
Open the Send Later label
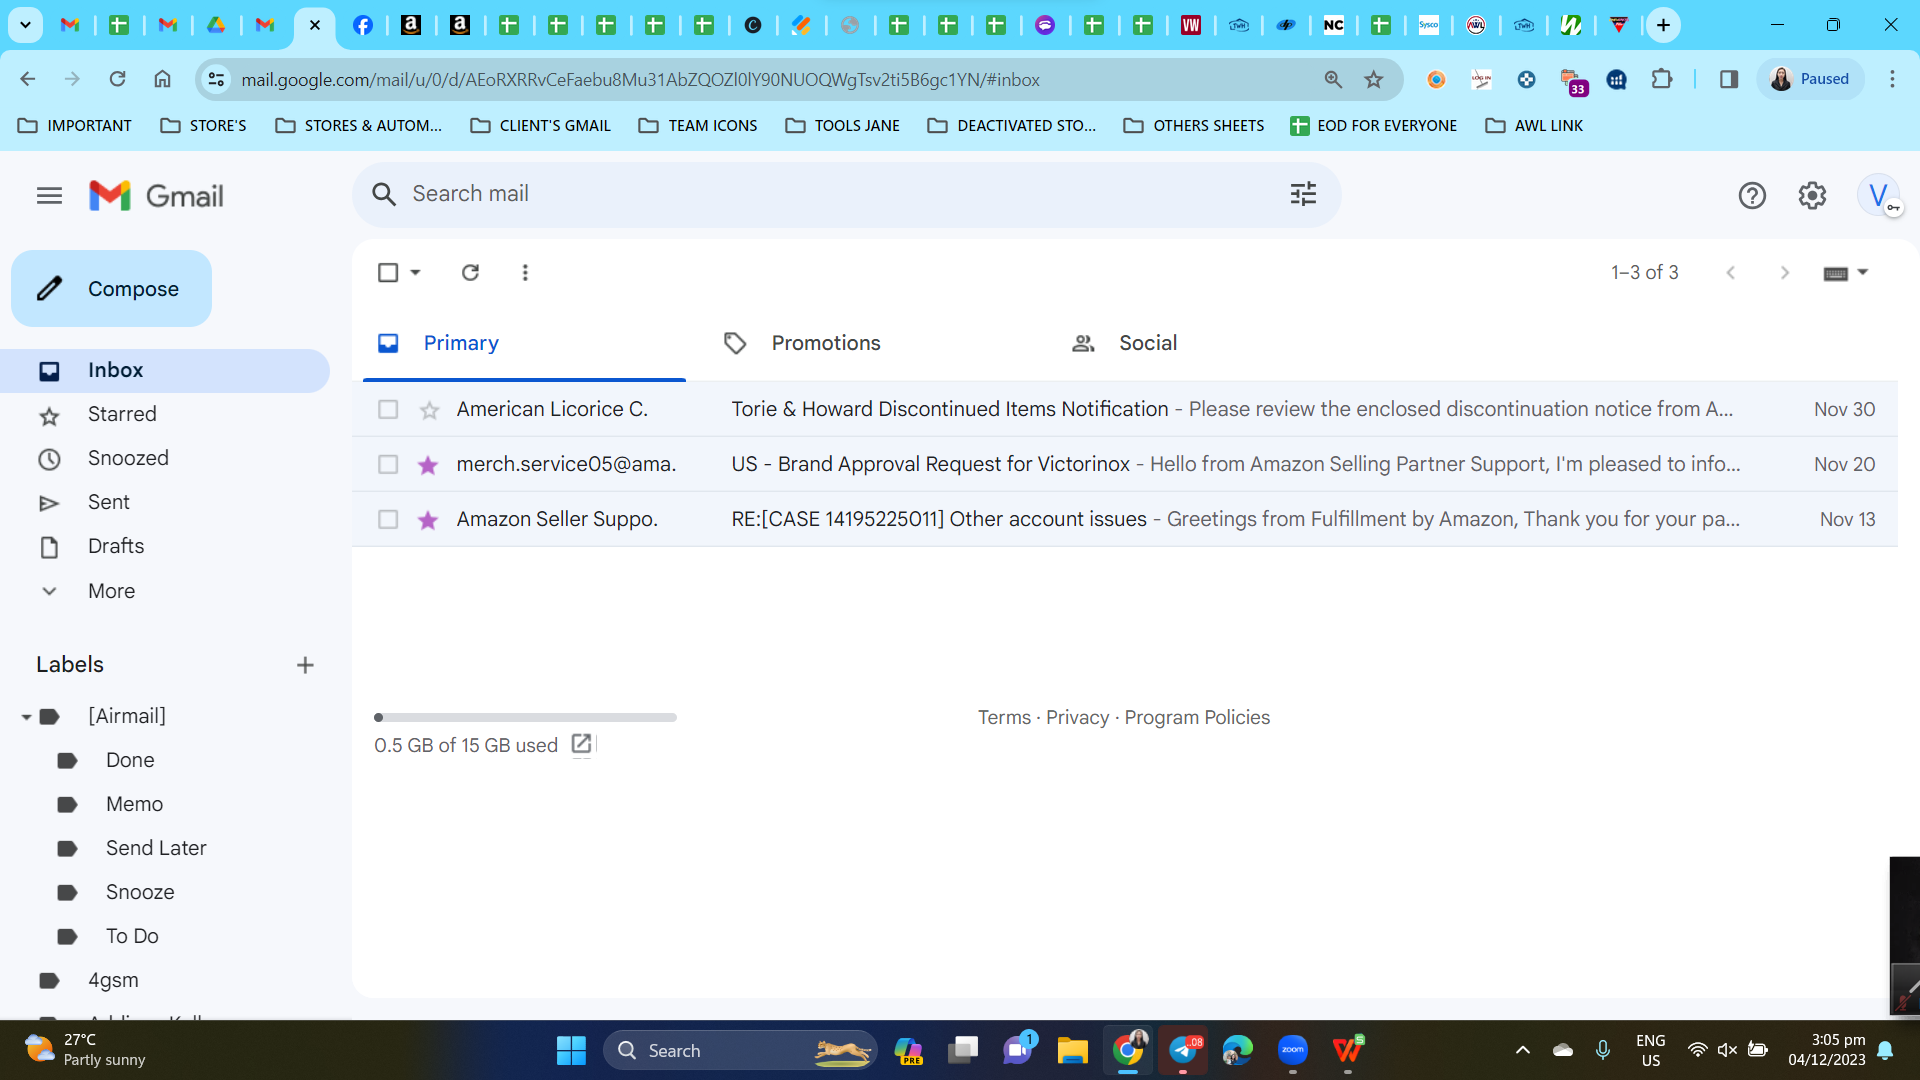[156, 848]
